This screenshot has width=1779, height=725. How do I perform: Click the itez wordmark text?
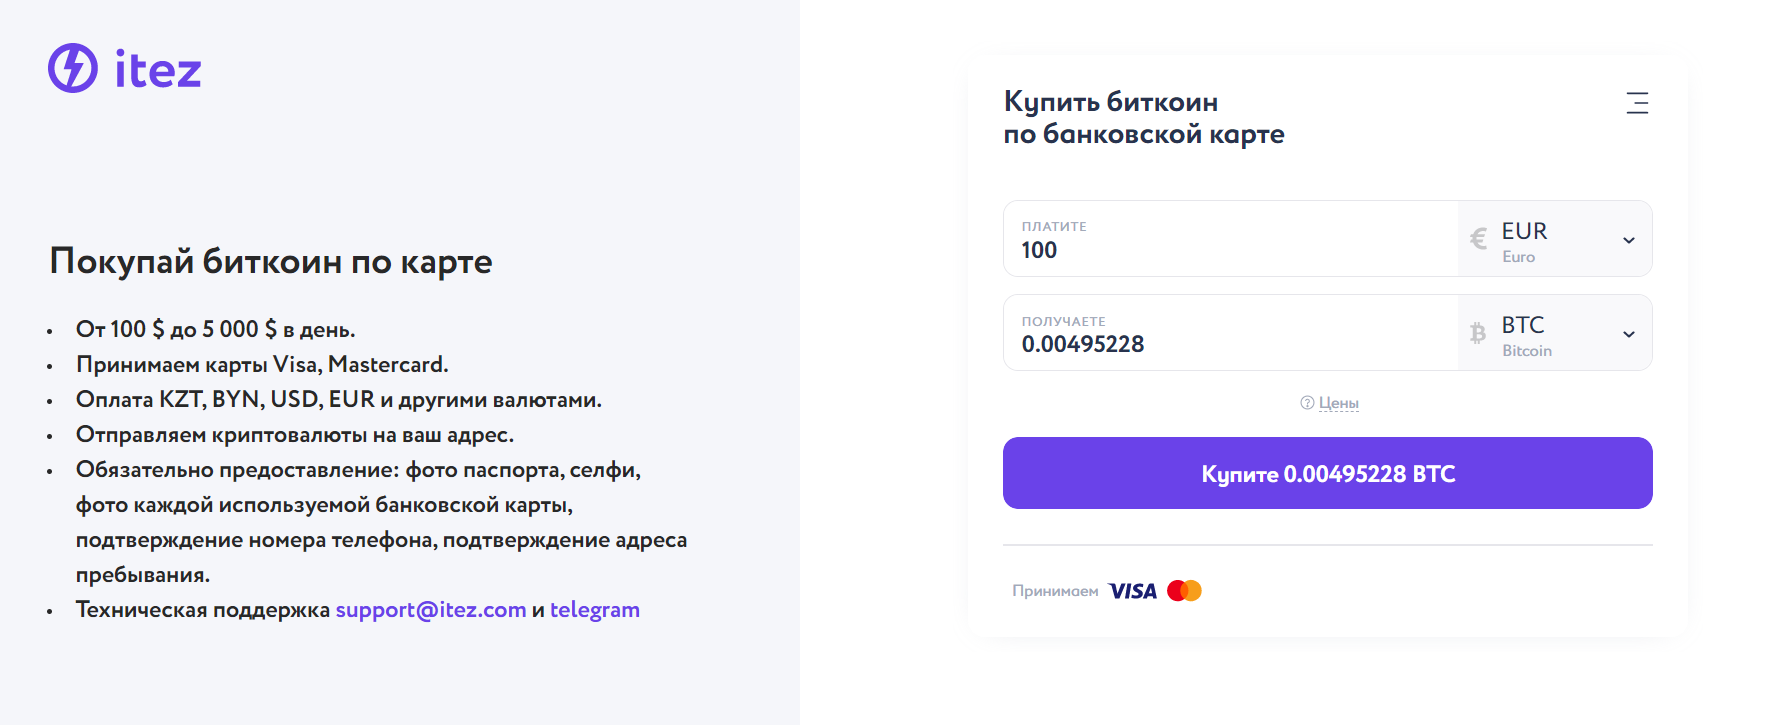(x=158, y=69)
